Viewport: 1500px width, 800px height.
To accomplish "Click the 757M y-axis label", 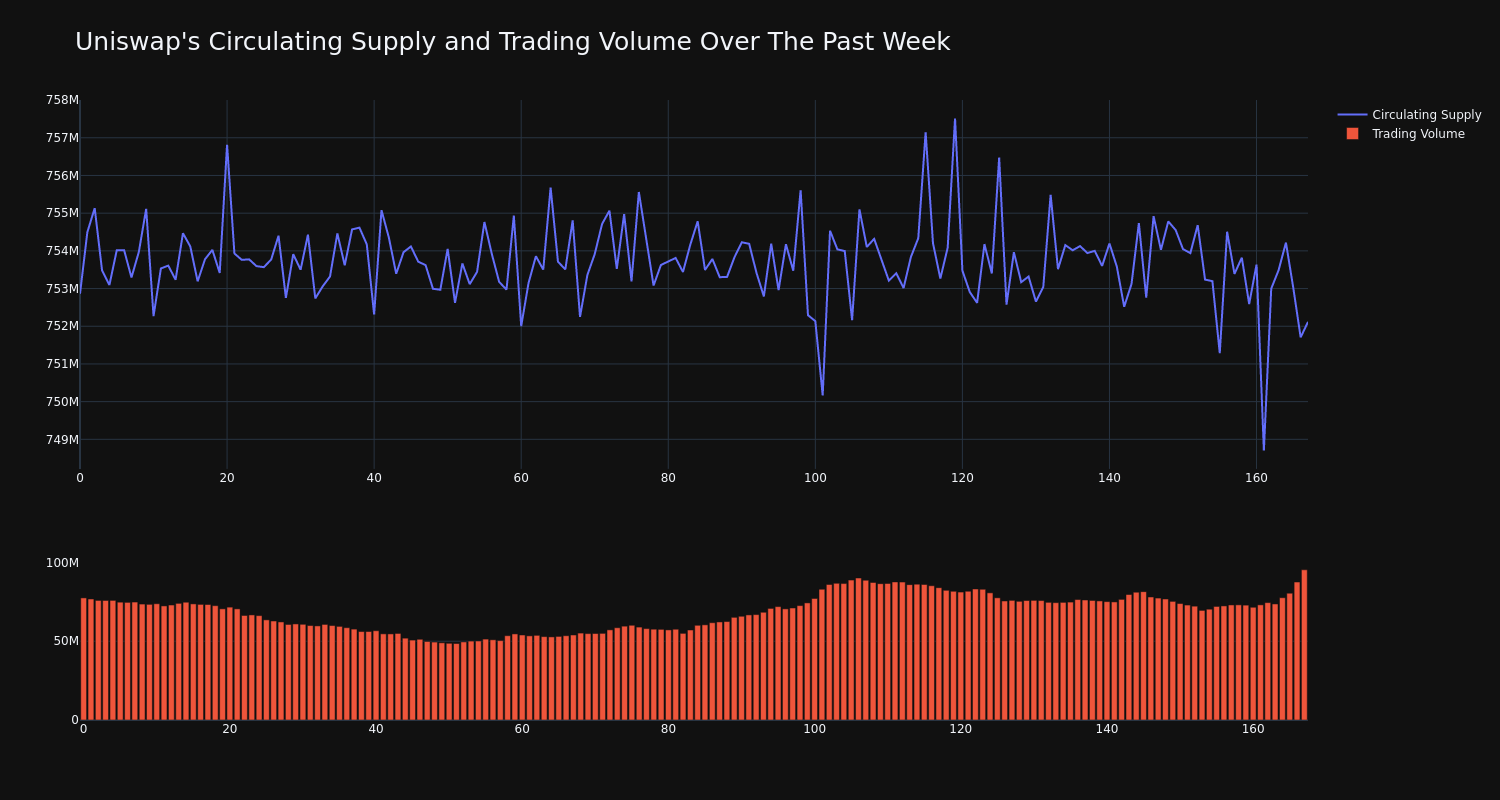I will point(62,138).
